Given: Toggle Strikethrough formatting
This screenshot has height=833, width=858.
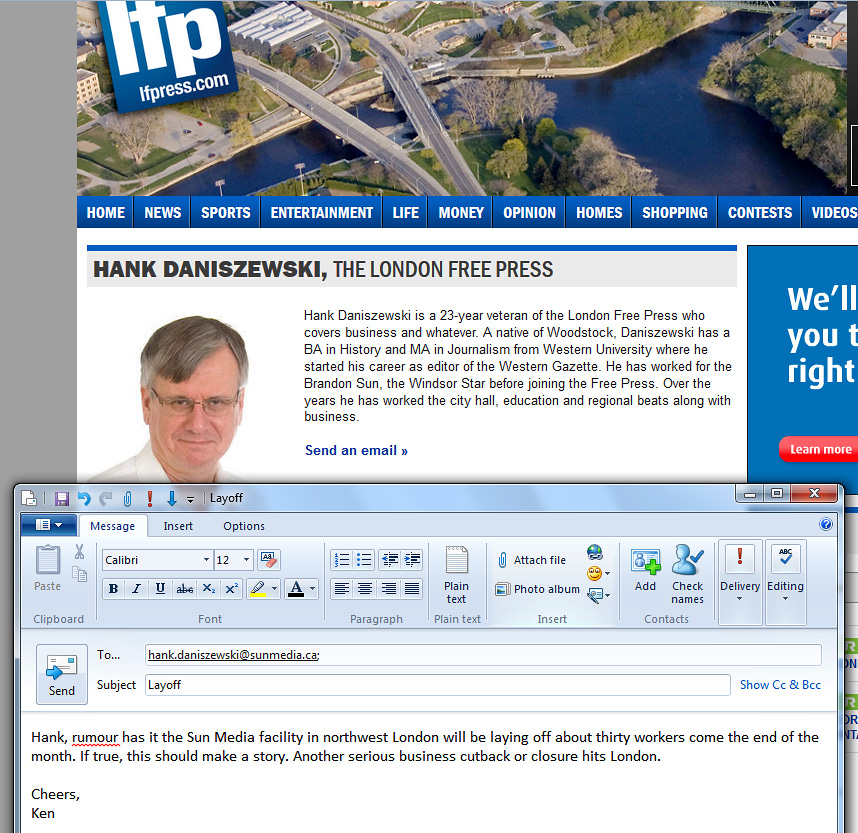Looking at the screenshot, I should (x=184, y=589).
